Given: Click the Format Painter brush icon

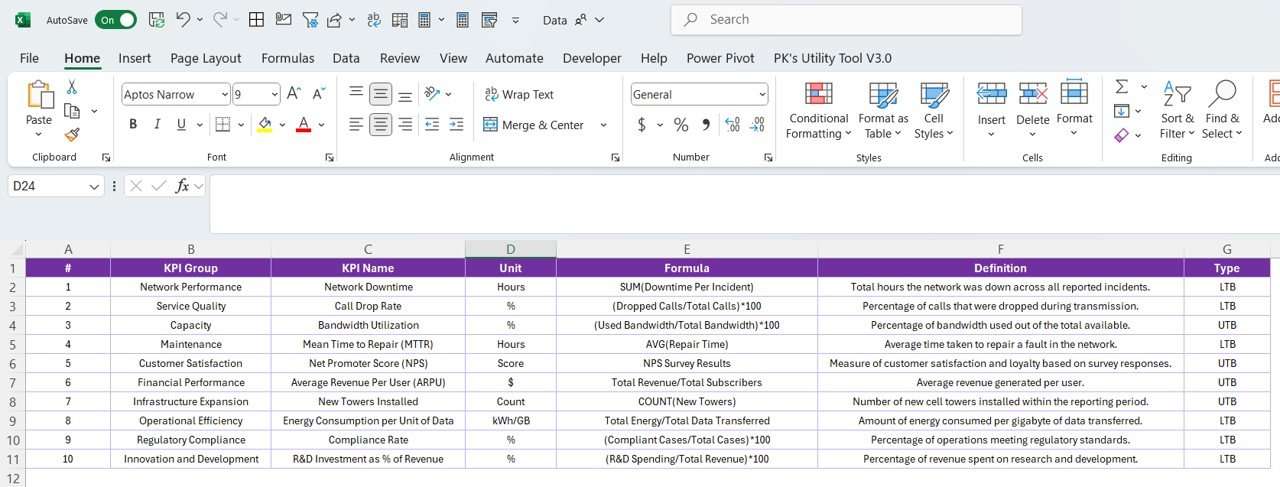Looking at the screenshot, I should (72, 135).
